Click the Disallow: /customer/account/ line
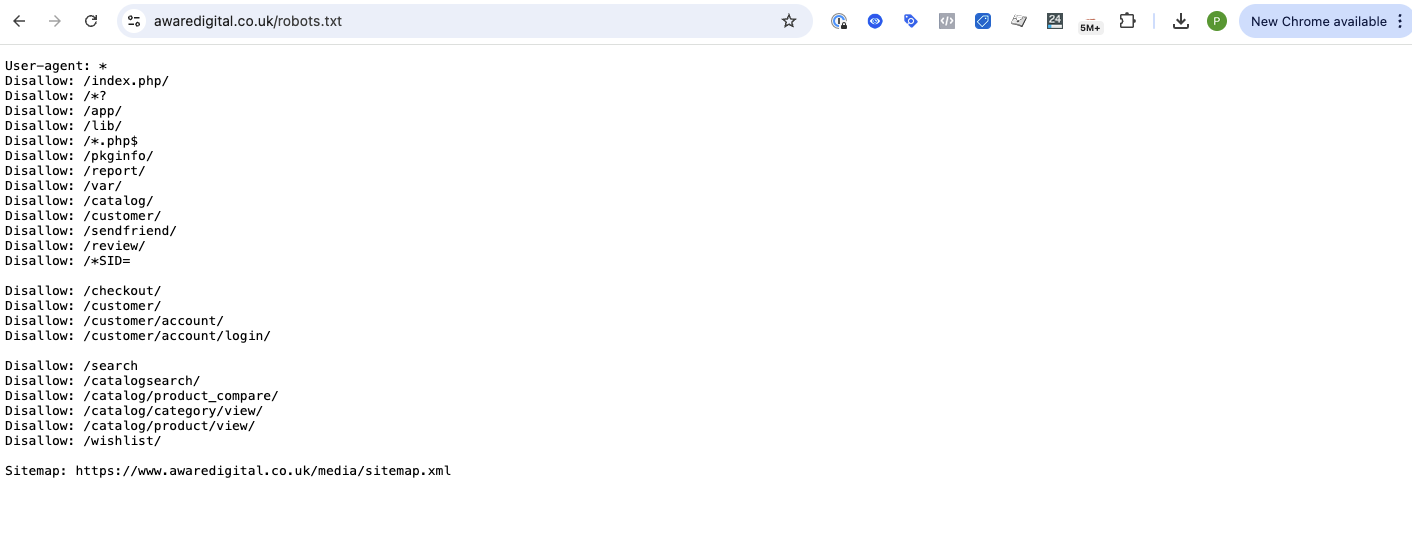The image size is (1412, 545). pyautogui.click(x=114, y=321)
